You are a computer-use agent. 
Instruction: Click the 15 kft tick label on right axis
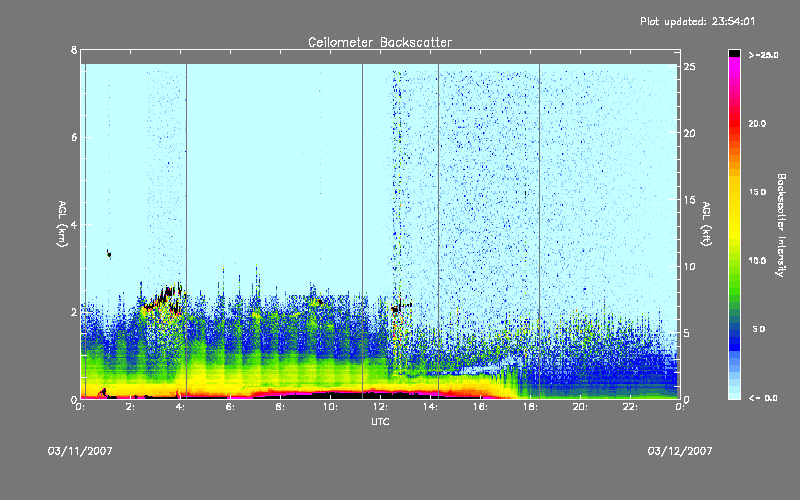tap(689, 200)
